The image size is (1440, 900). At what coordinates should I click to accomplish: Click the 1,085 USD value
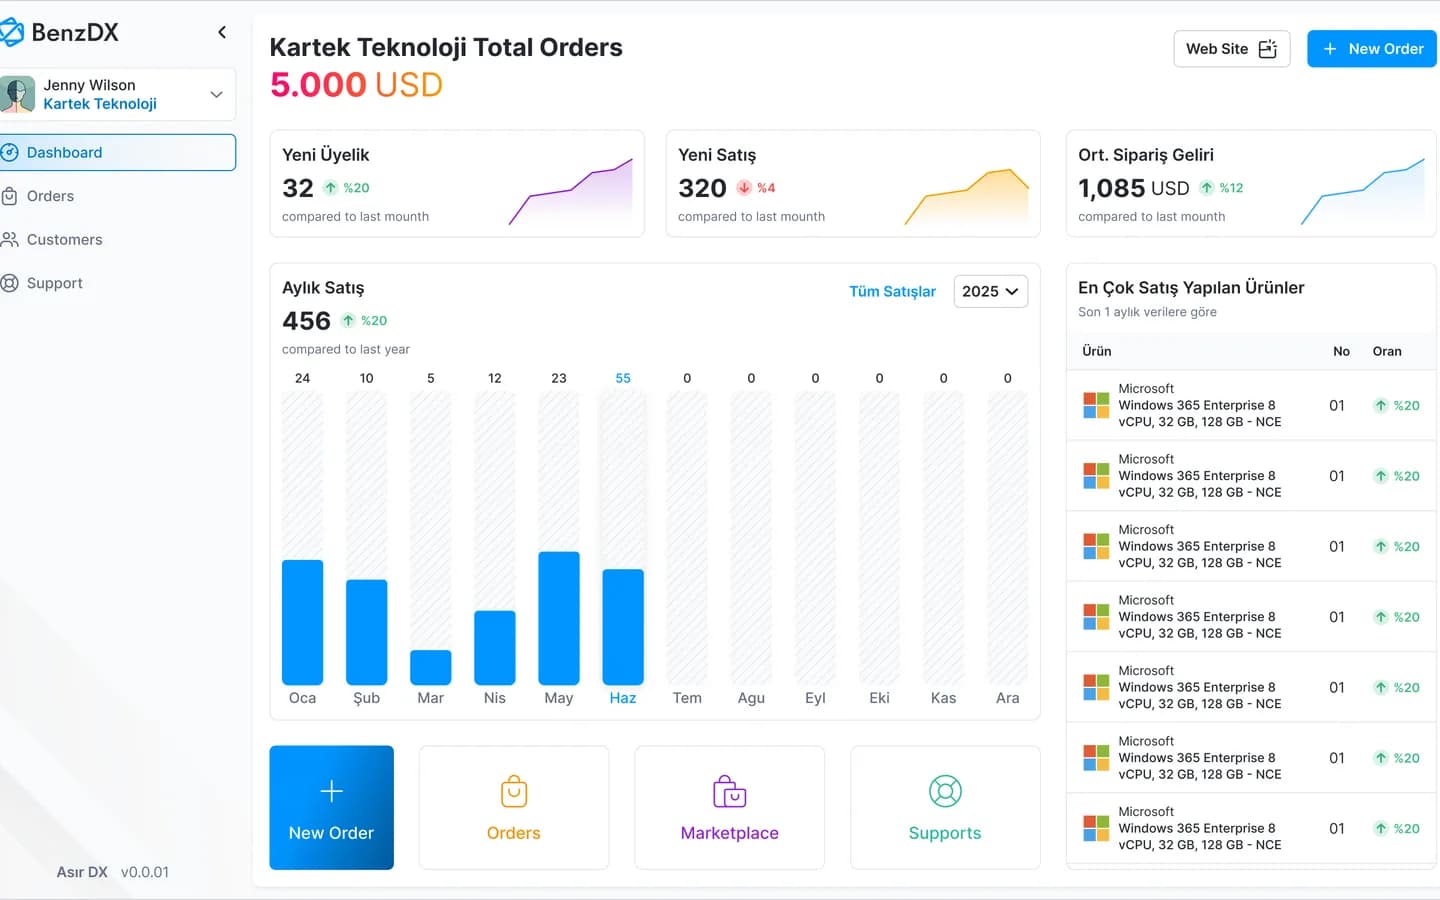click(x=1134, y=188)
